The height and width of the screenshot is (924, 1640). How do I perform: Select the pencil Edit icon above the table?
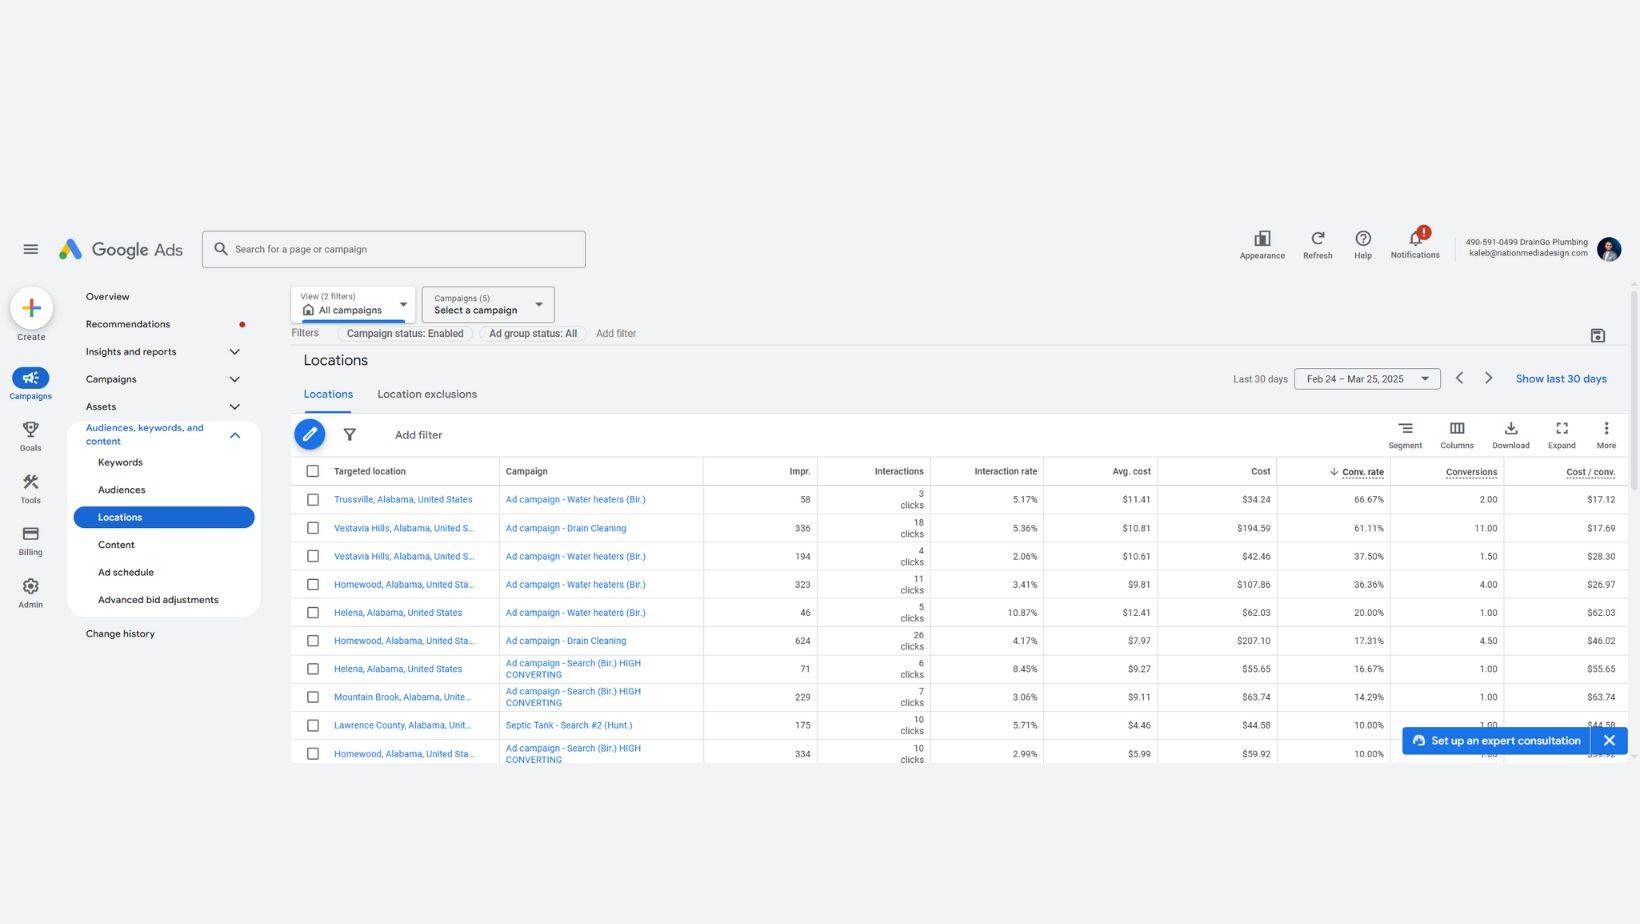tap(310, 434)
